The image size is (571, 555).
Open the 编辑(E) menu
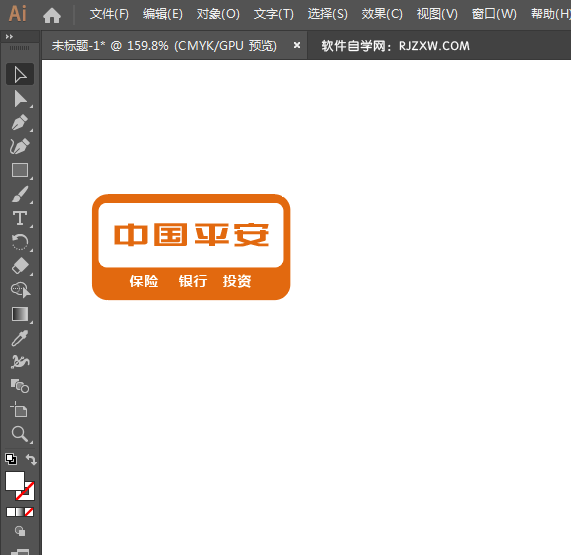pyautogui.click(x=163, y=14)
